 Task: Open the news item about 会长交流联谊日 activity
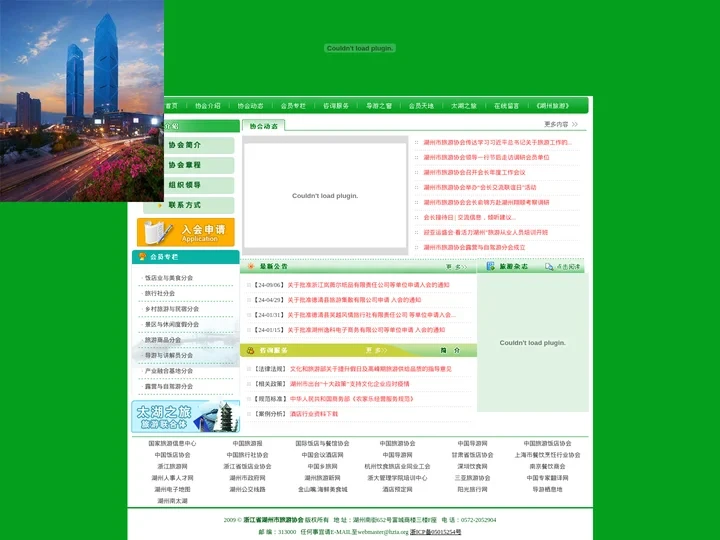pos(480,187)
